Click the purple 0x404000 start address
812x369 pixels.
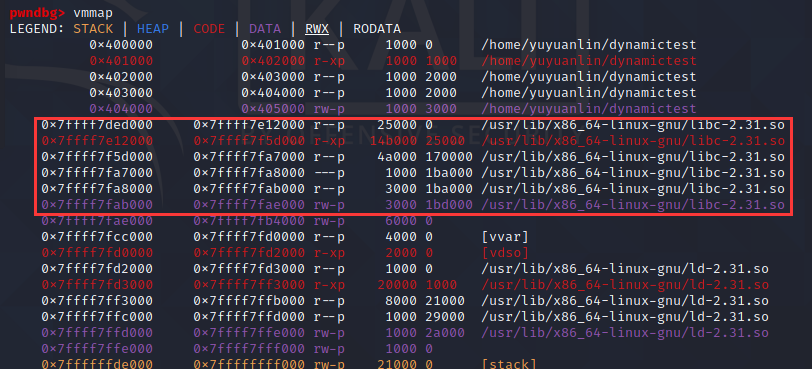(x=121, y=109)
